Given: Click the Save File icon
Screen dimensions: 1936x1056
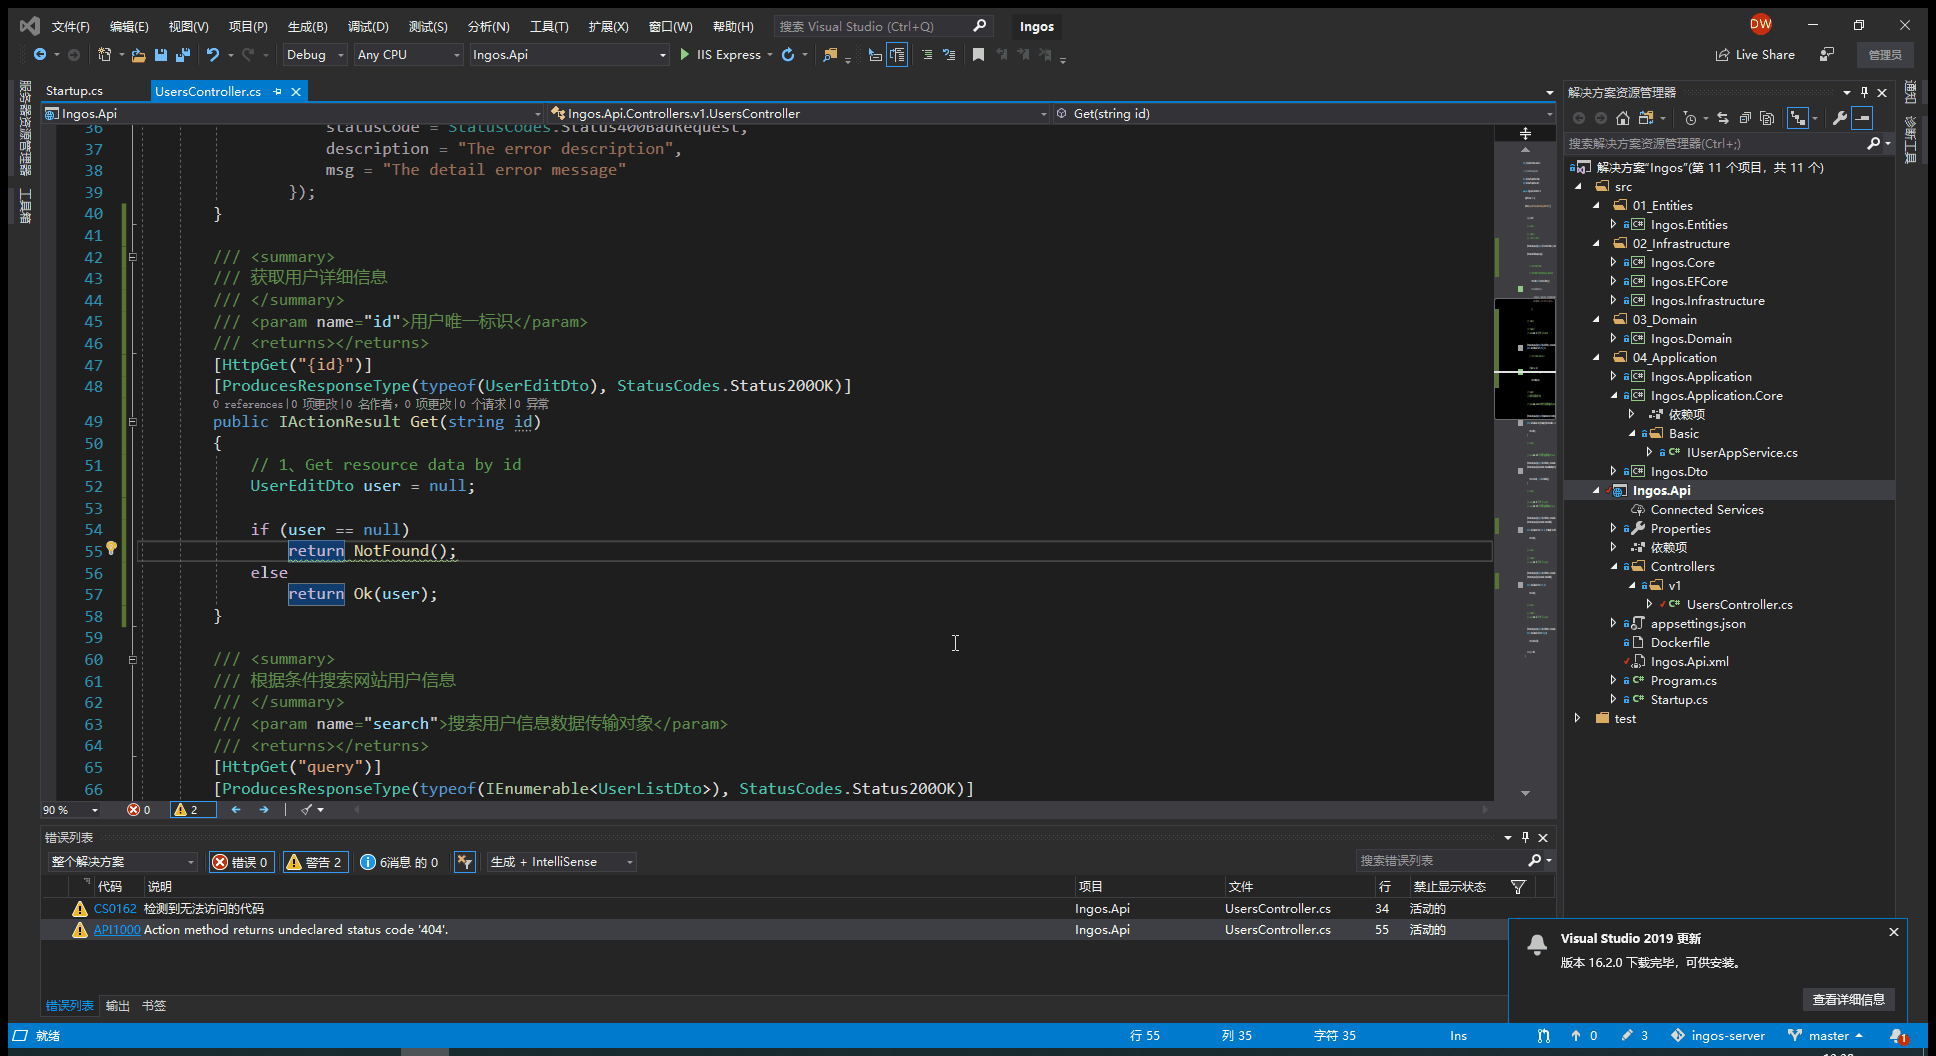Looking at the screenshot, I should (x=160, y=55).
